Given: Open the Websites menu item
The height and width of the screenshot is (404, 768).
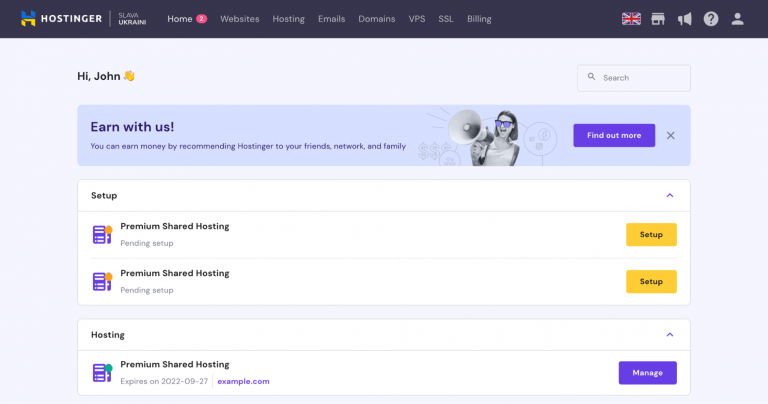Looking at the screenshot, I should coord(239,18).
